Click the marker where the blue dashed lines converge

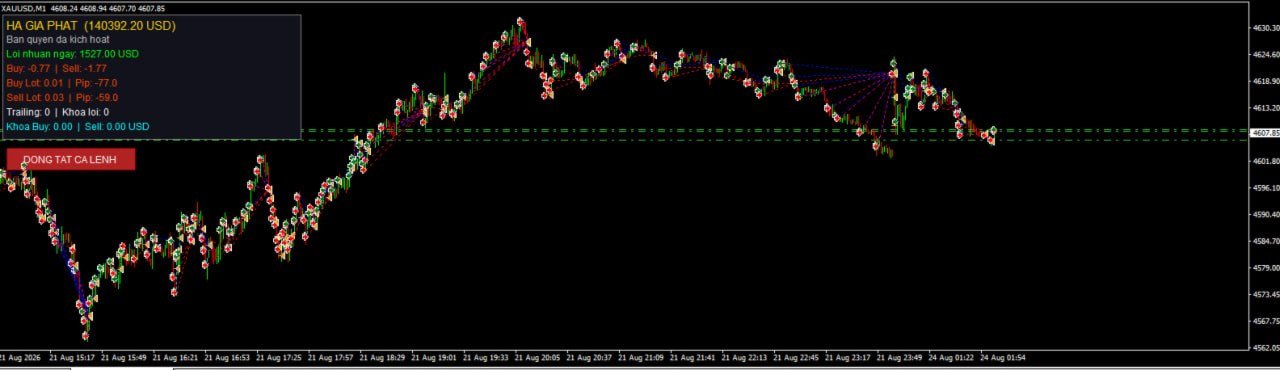pos(893,73)
